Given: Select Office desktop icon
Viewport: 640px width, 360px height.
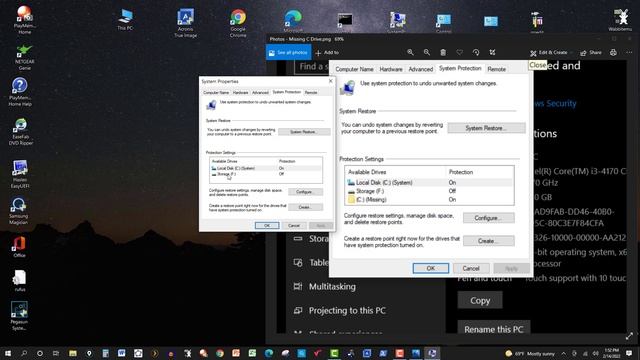Looking at the screenshot, I should point(19,247).
